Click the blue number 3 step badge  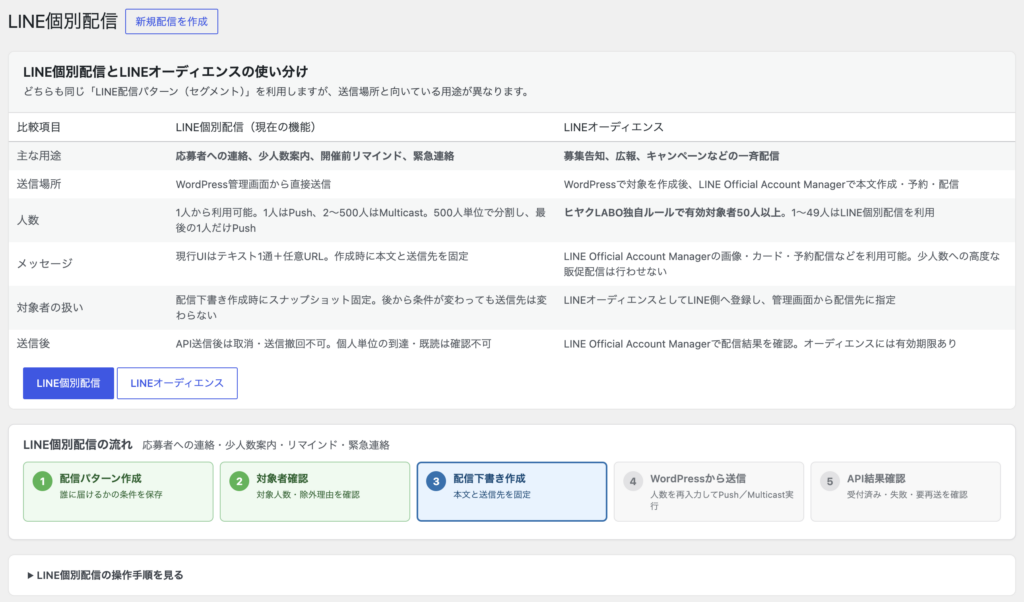point(436,482)
